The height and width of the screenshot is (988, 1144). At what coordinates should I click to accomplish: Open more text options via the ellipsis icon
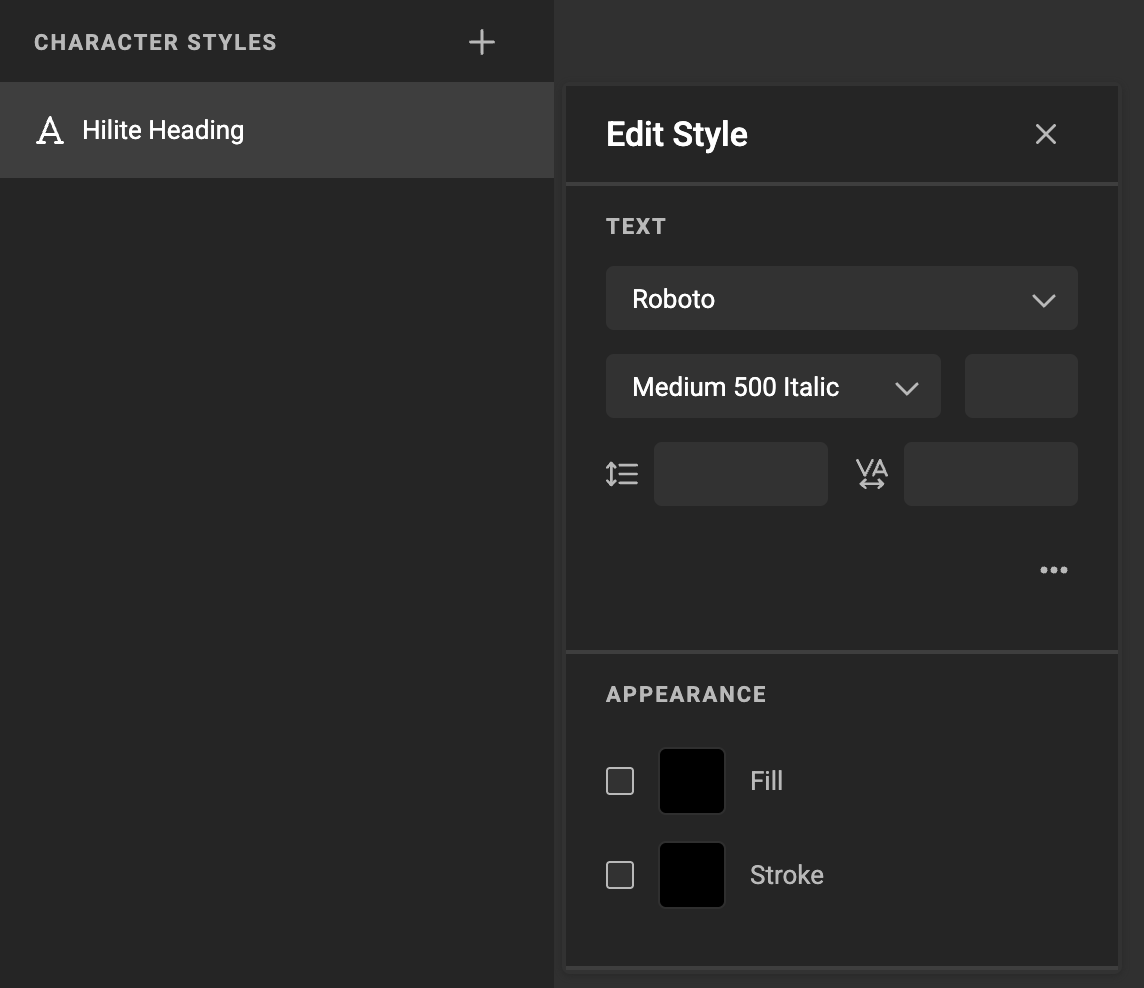[1053, 569]
